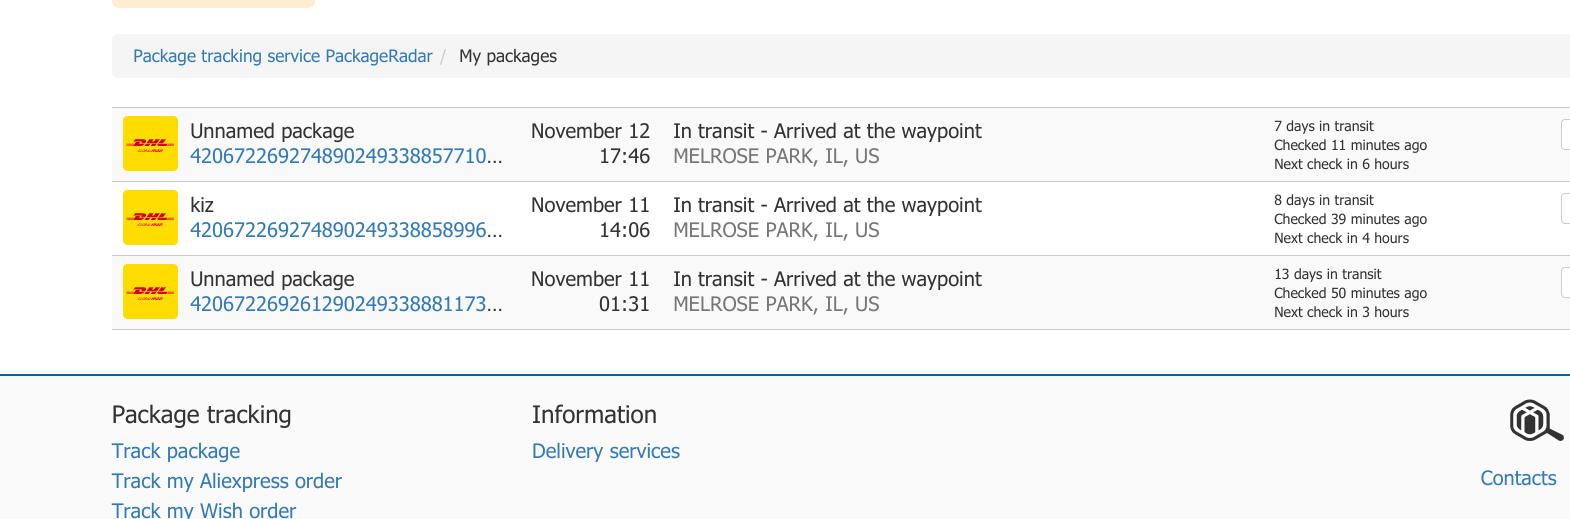The image size is (1570, 519).
Task: Open the Contacts link
Action: [1518, 478]
